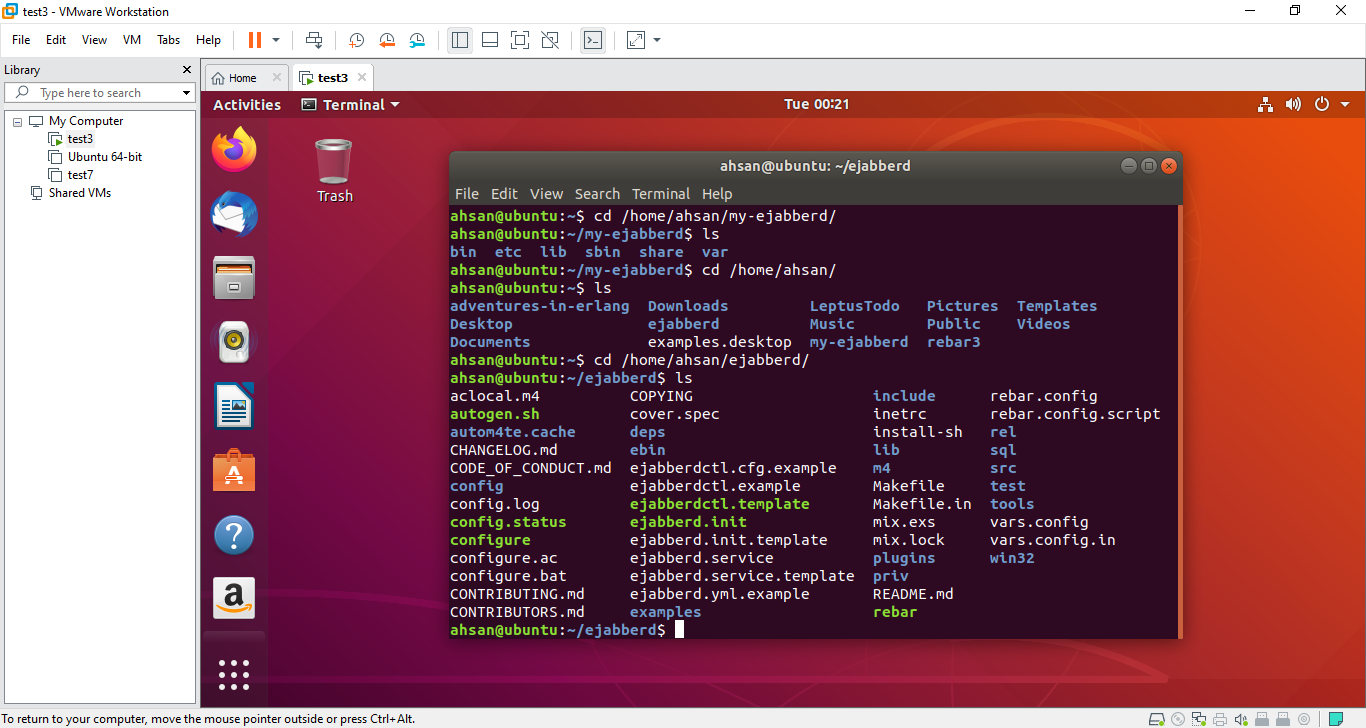Open the Tabs menu
1366x728 pixels.
click(169, 40)
